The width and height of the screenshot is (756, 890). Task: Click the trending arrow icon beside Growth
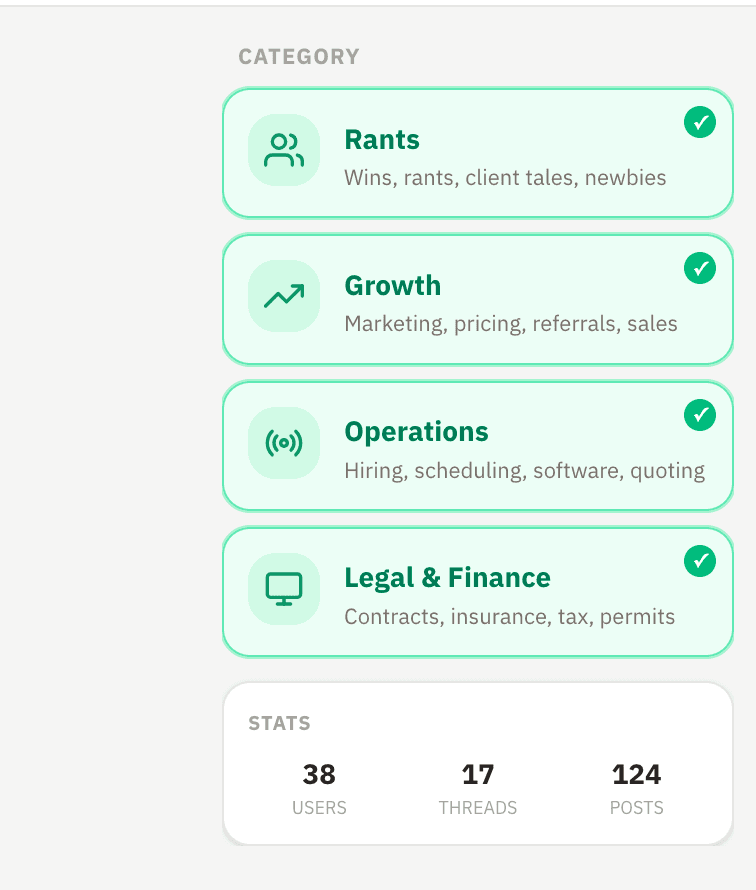coord(284,297)
